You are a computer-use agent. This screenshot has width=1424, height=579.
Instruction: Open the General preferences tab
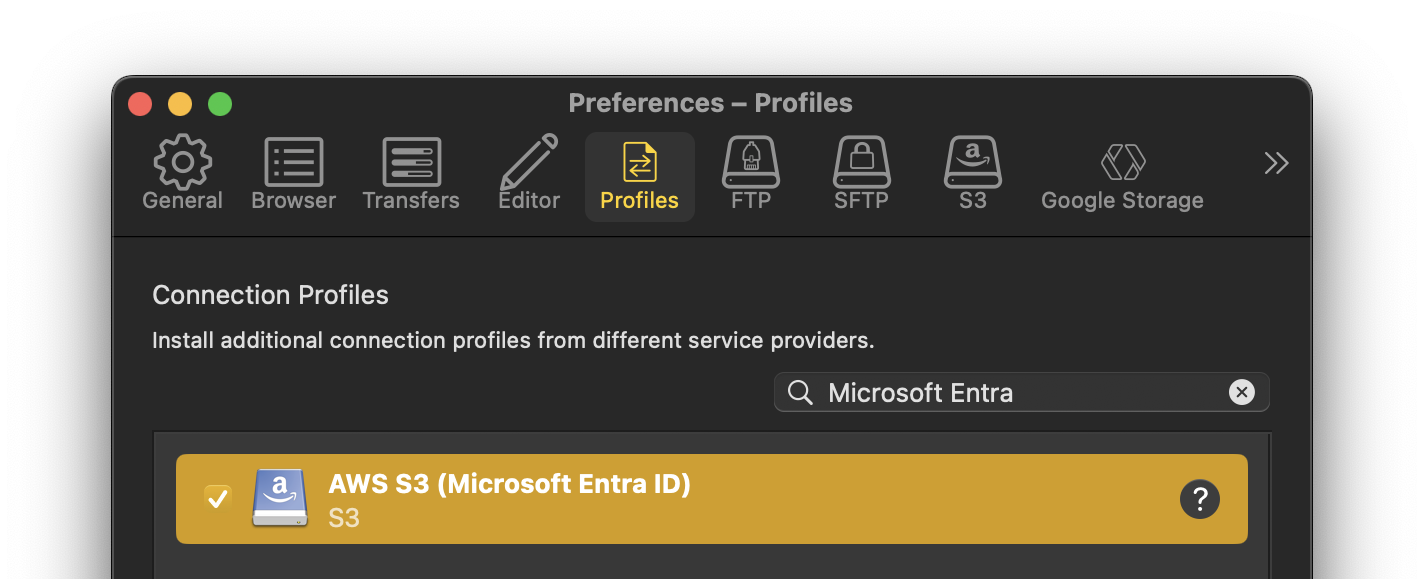tap(182, 175)
